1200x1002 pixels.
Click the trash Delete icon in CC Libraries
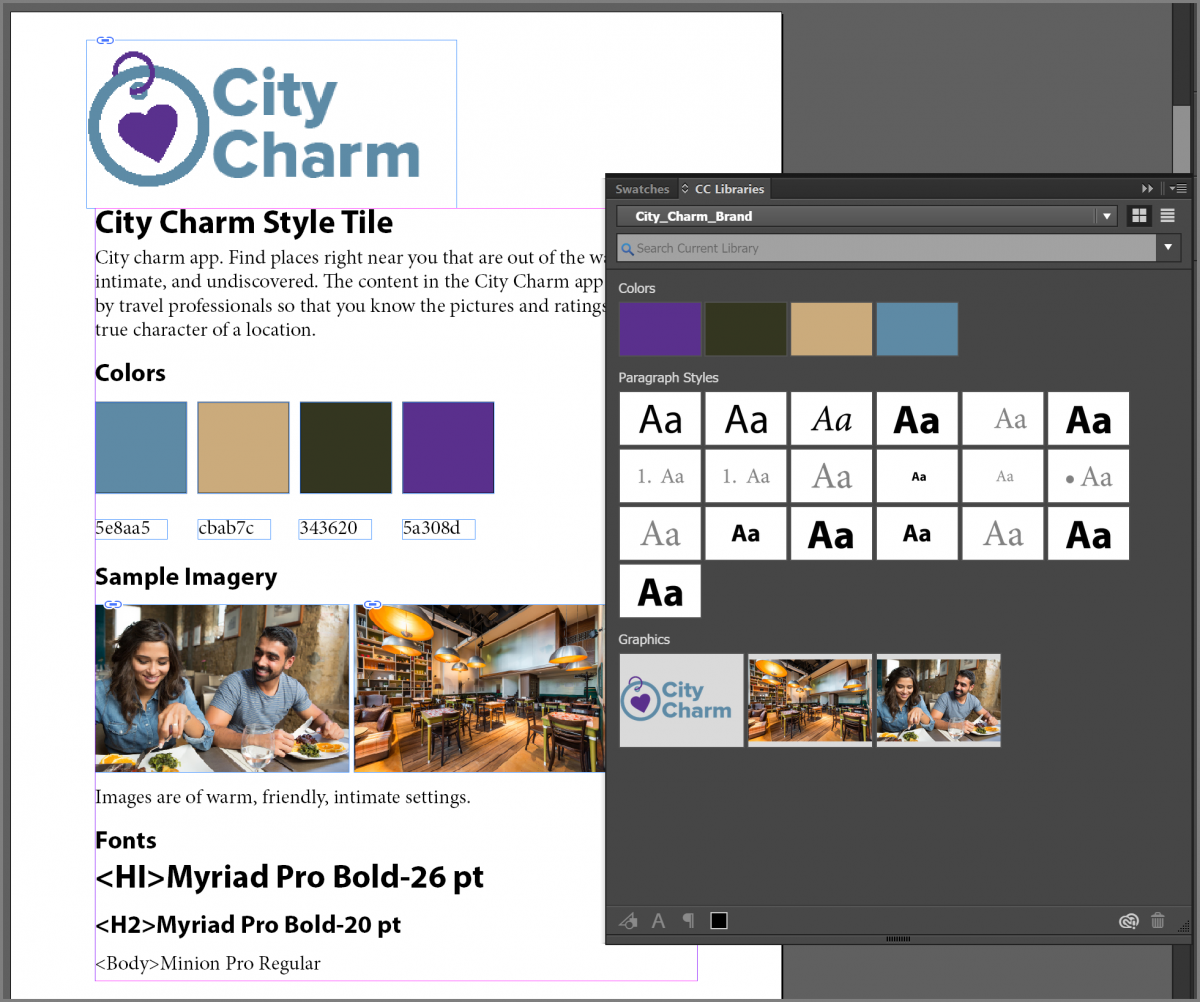tap(1158, 921)
